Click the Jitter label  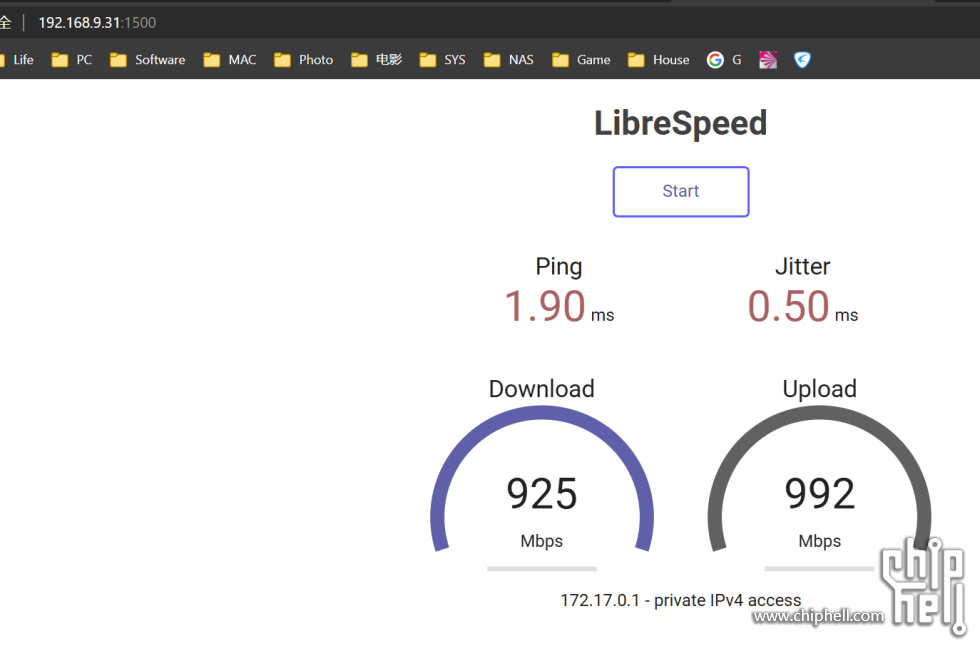tap(802, 267)
